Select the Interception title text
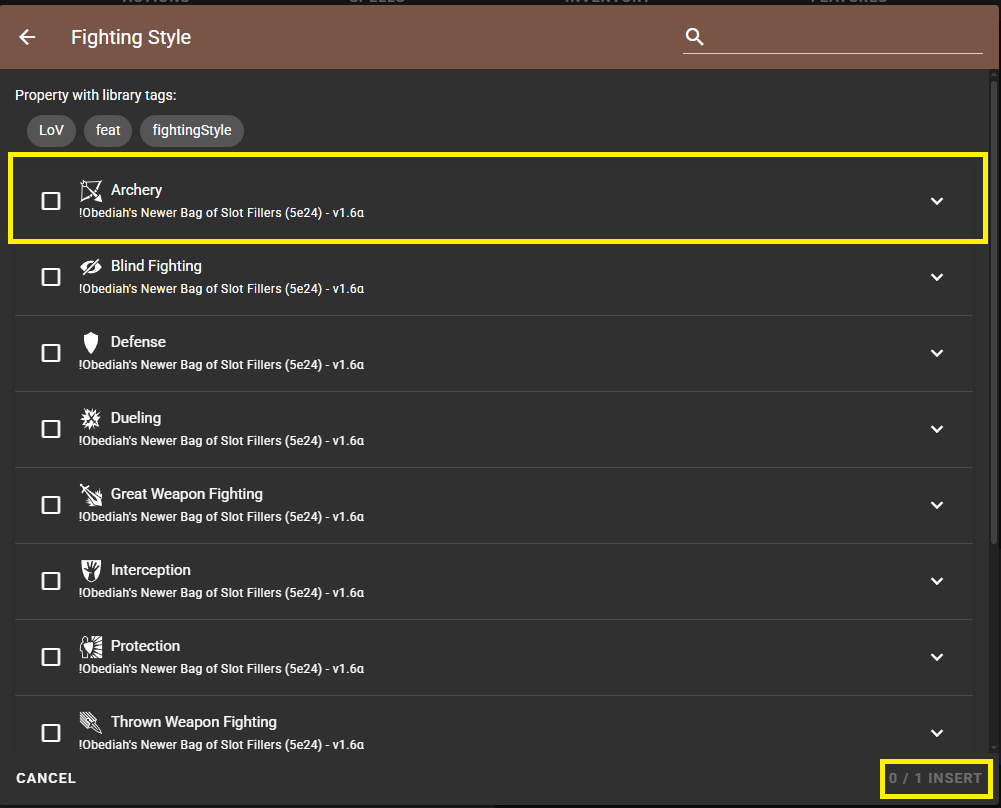 point(151,570)
